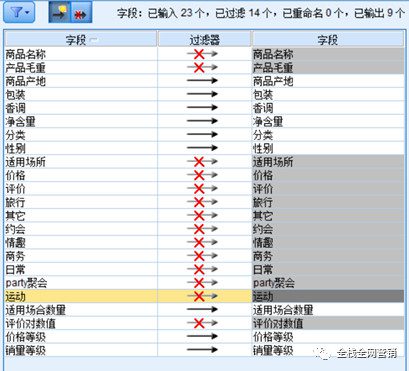Select input field 价格等级 in left column
This screenshot has height=371, width=409.
pos(80,337)
